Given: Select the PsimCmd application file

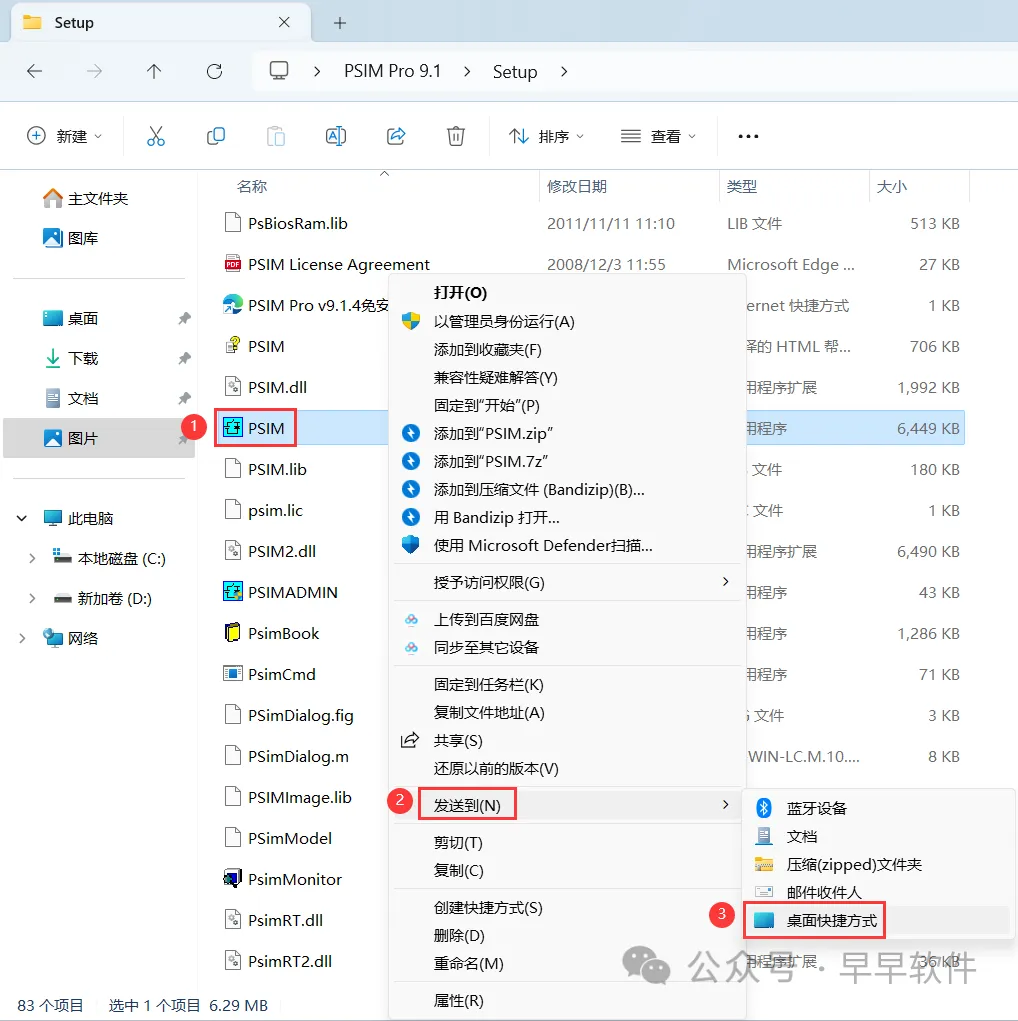Looking at the screenshot, I should click(269, 674).
